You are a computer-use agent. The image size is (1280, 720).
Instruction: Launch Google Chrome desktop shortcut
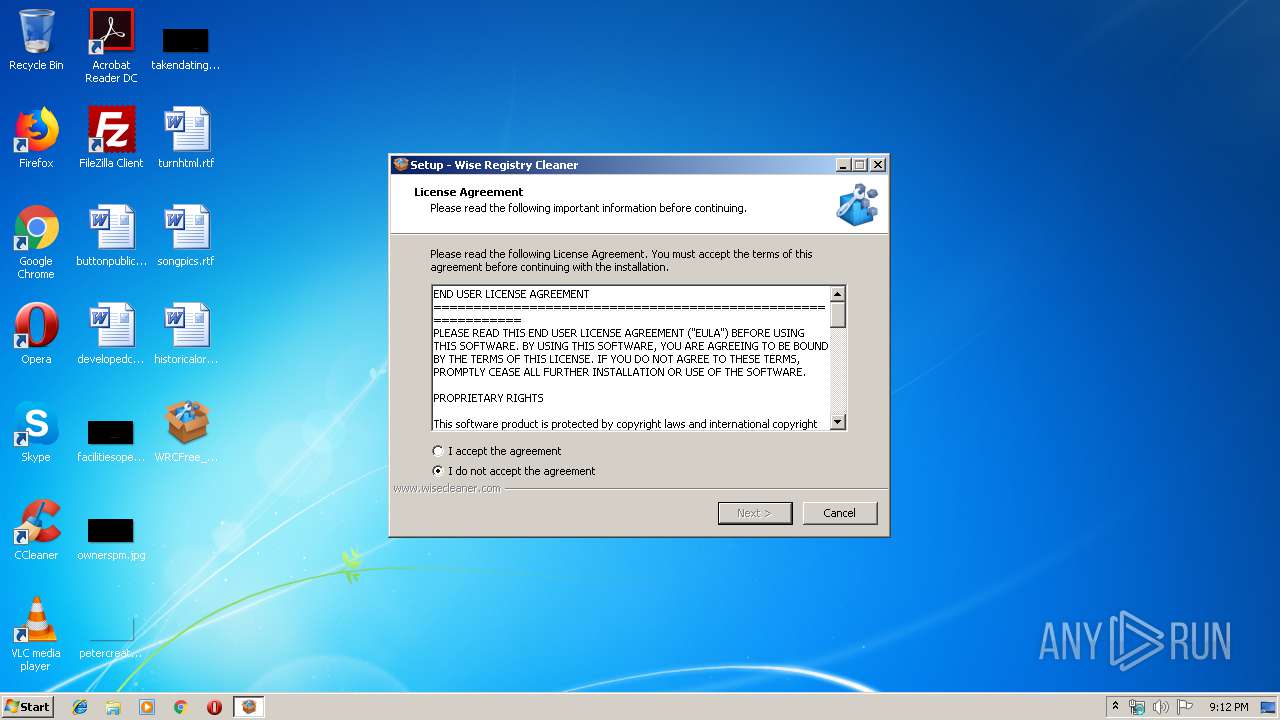[x=36, y=242]
